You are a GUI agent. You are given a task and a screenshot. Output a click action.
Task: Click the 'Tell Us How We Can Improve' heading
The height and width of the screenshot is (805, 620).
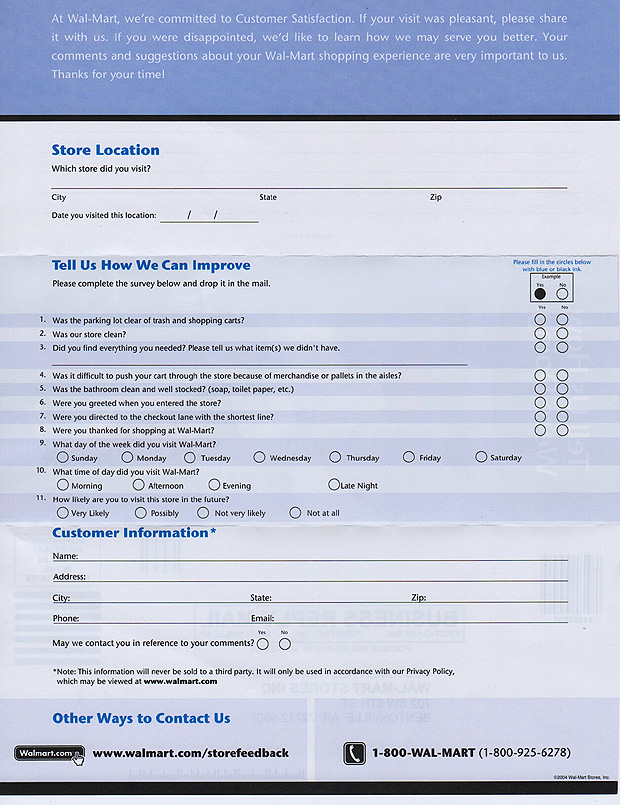pos(151,265)
